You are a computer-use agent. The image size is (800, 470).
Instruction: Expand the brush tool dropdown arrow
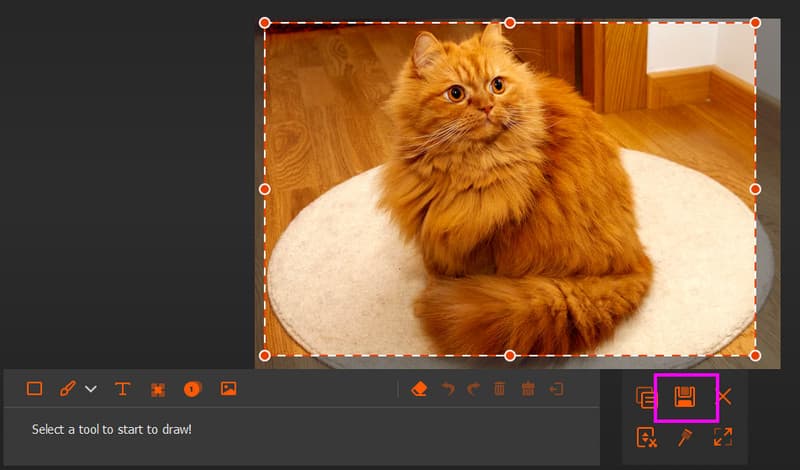(x=91, y=389)
